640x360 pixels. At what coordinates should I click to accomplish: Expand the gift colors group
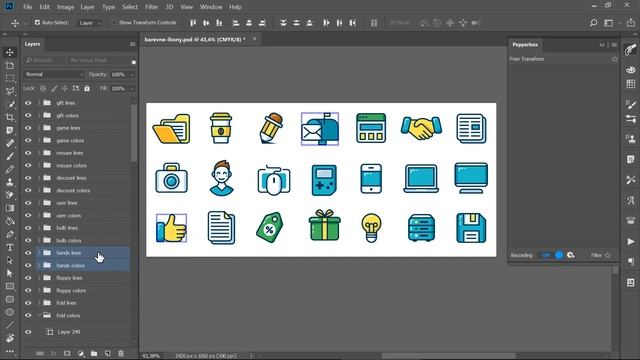39,116
